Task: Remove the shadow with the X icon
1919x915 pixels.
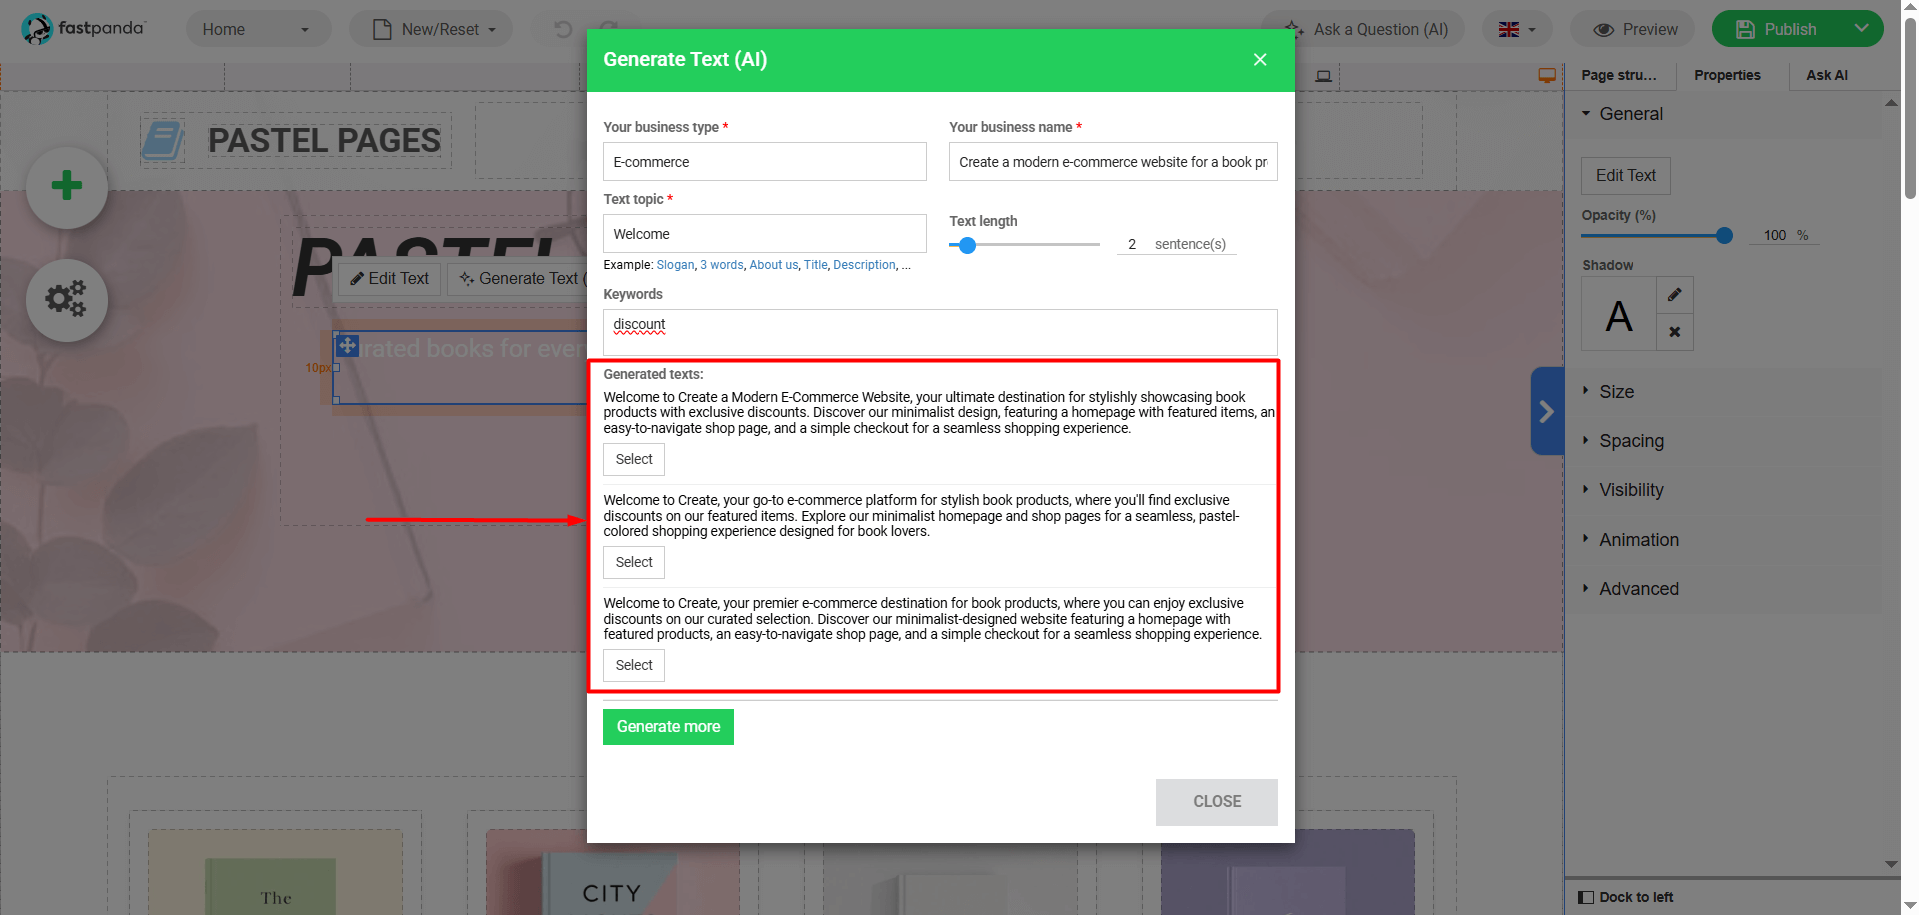Action: [x=1675, y=331]
